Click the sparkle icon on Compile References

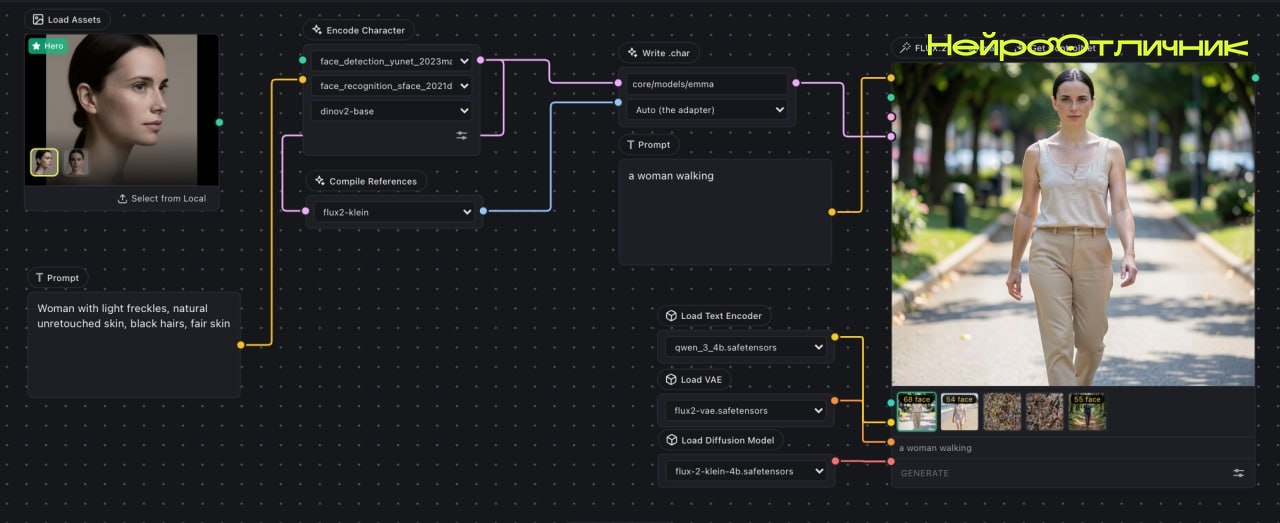(320, 181)
